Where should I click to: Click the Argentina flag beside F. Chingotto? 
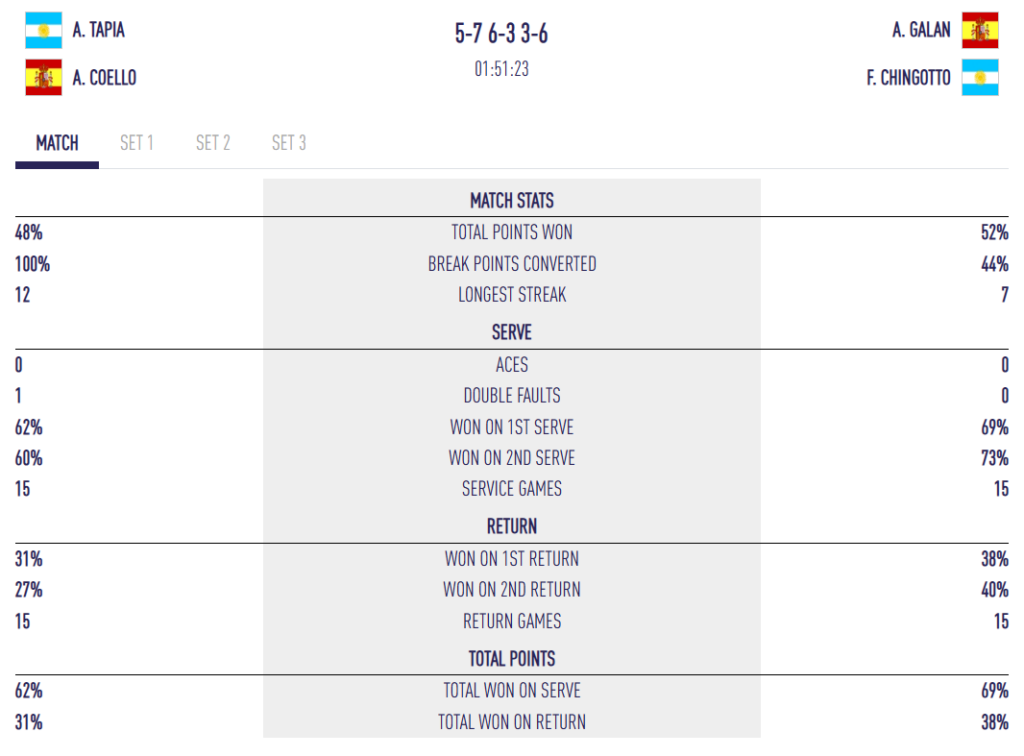coord(980,78)
